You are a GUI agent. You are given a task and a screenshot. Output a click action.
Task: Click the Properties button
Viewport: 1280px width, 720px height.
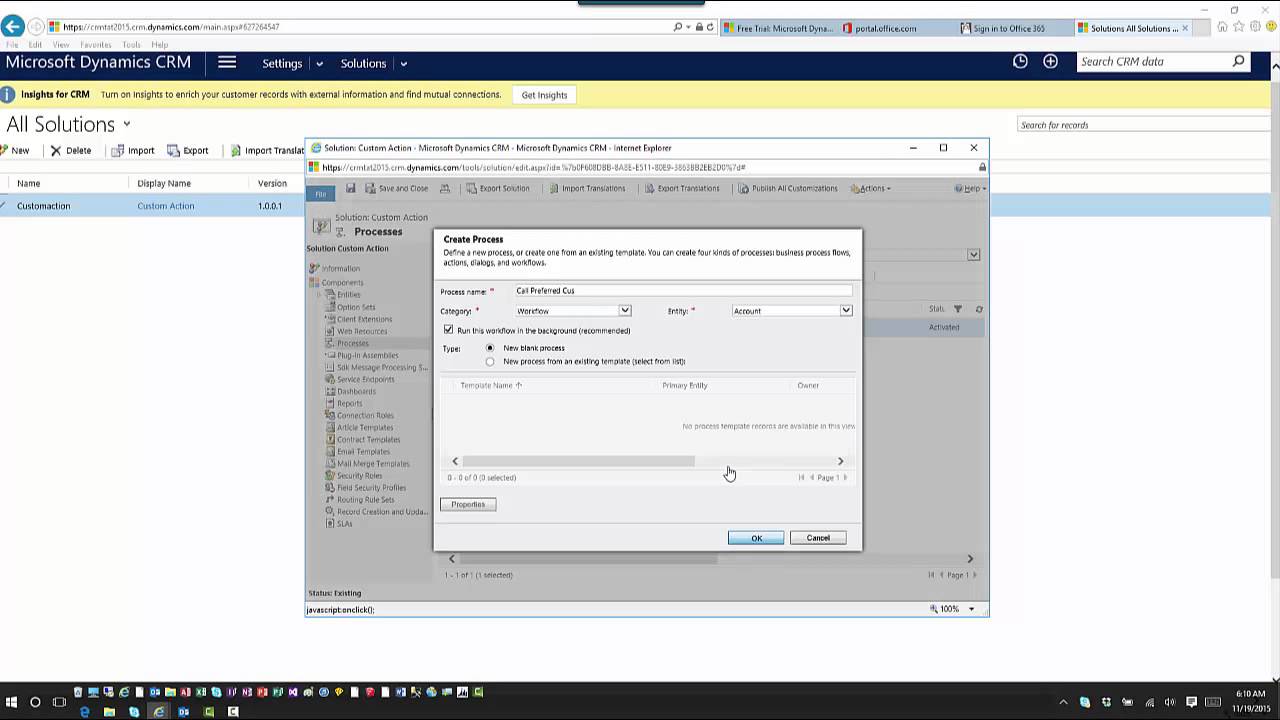468,504
